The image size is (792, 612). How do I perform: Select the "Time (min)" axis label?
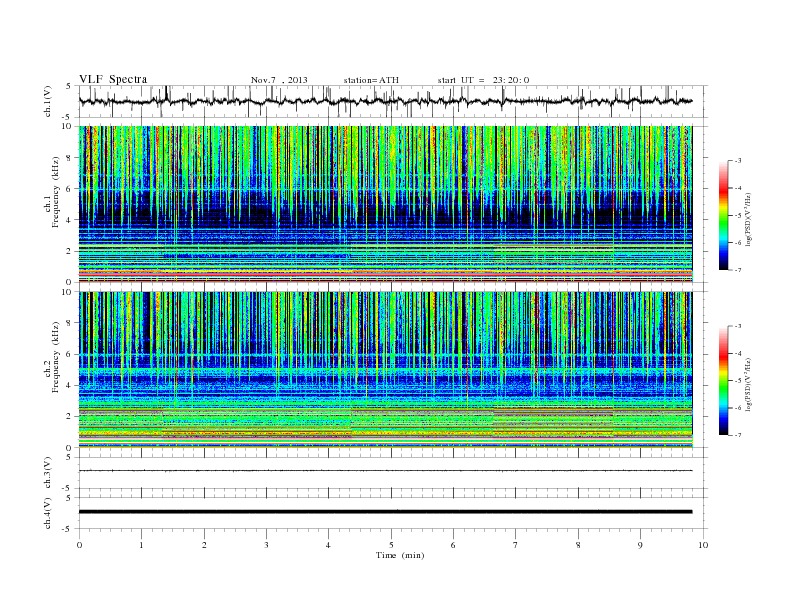click(400, 555)
